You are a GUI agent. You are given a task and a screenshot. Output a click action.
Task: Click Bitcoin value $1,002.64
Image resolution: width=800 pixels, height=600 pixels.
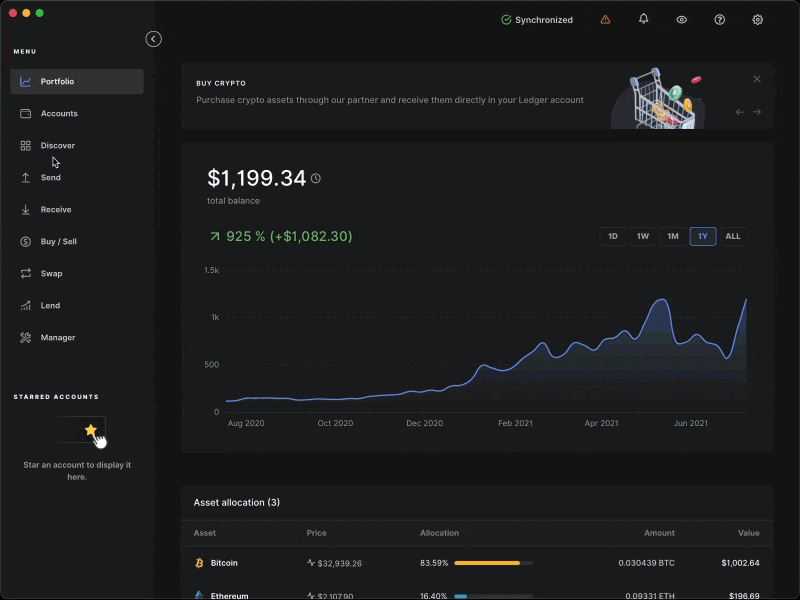pos(740,563)
